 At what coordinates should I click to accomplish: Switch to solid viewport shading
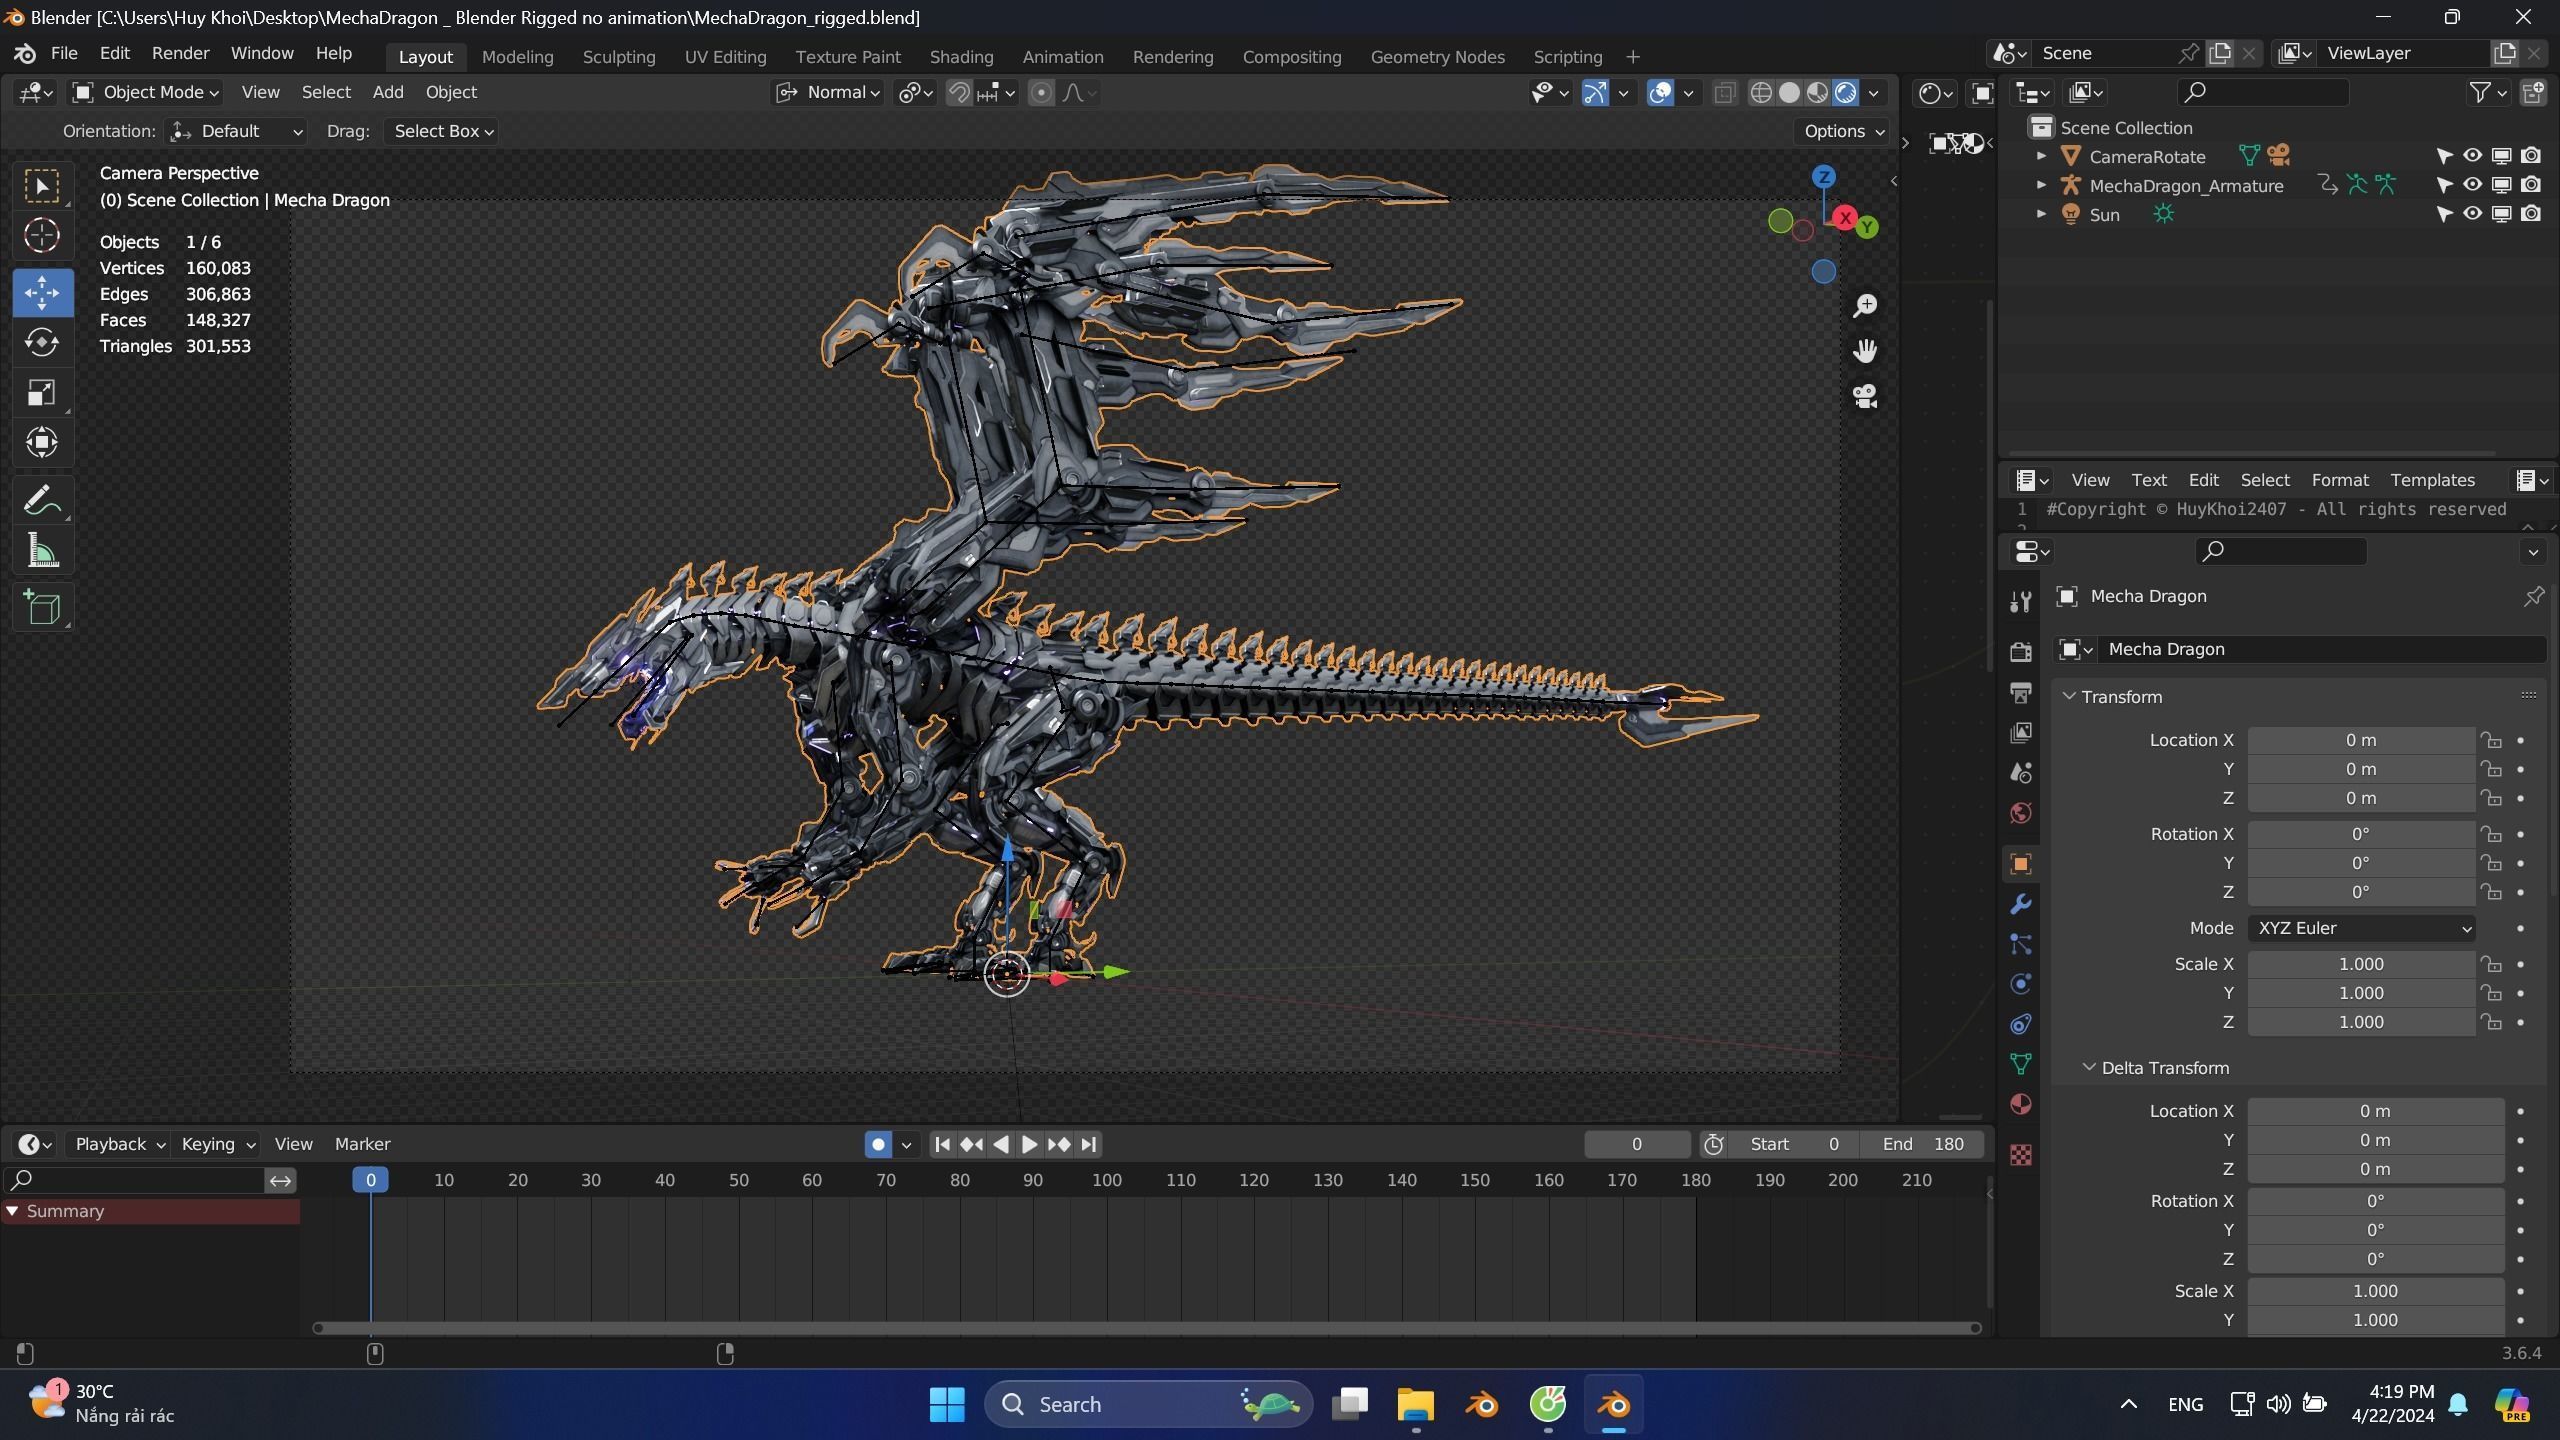click(x=1789, y=93)
